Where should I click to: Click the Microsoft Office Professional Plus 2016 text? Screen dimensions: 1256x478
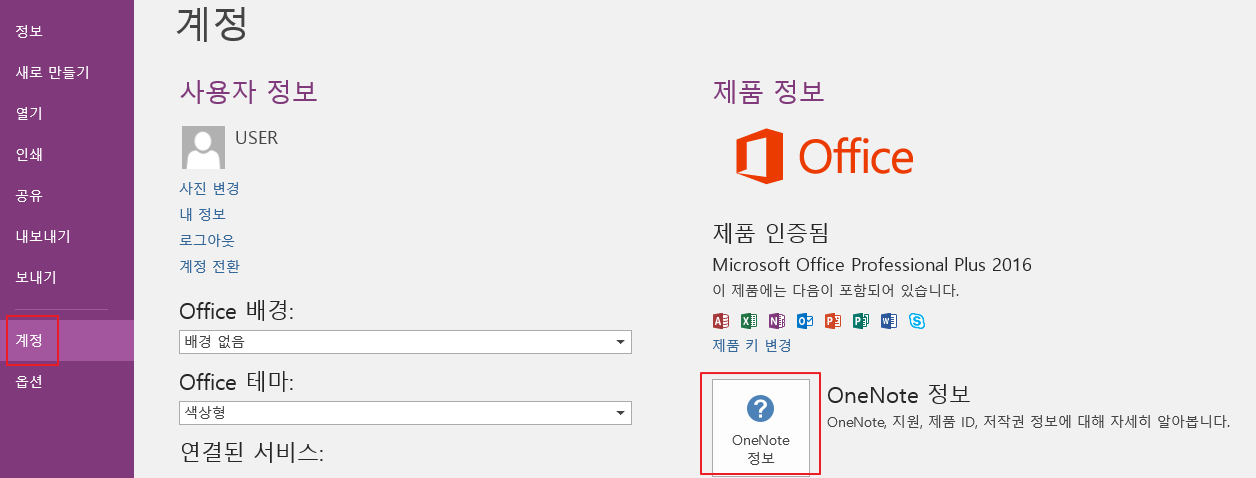(x=872, y=265)
